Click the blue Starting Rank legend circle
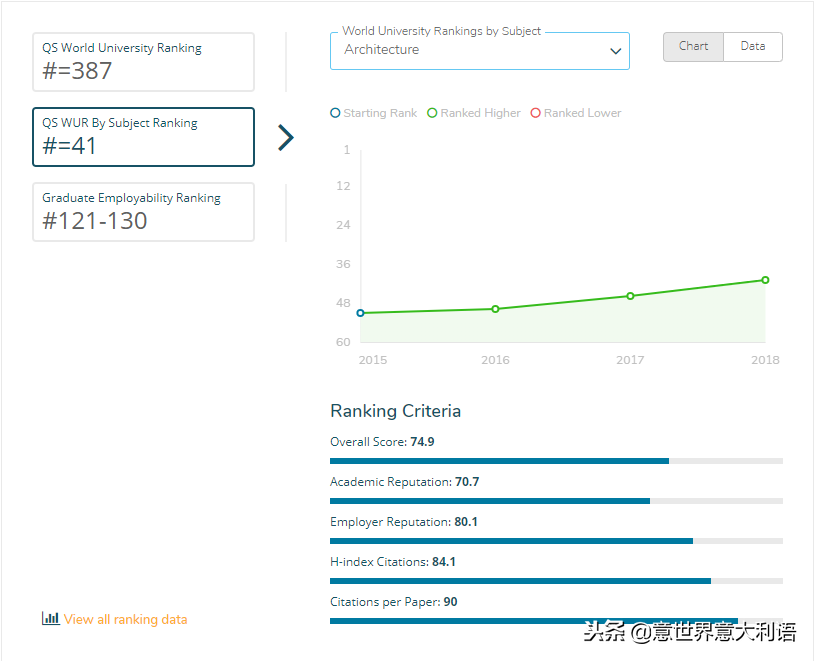This screenshot has width=815, height=661. click(335, 113)
